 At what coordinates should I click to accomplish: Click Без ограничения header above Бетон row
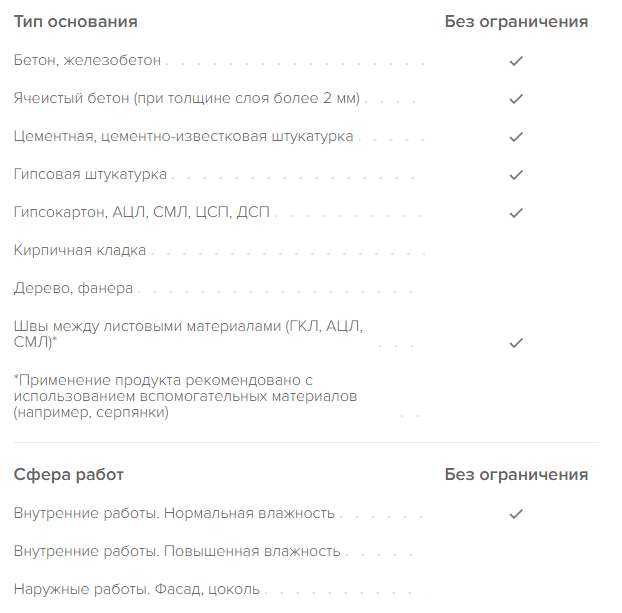tap(516, 21)
